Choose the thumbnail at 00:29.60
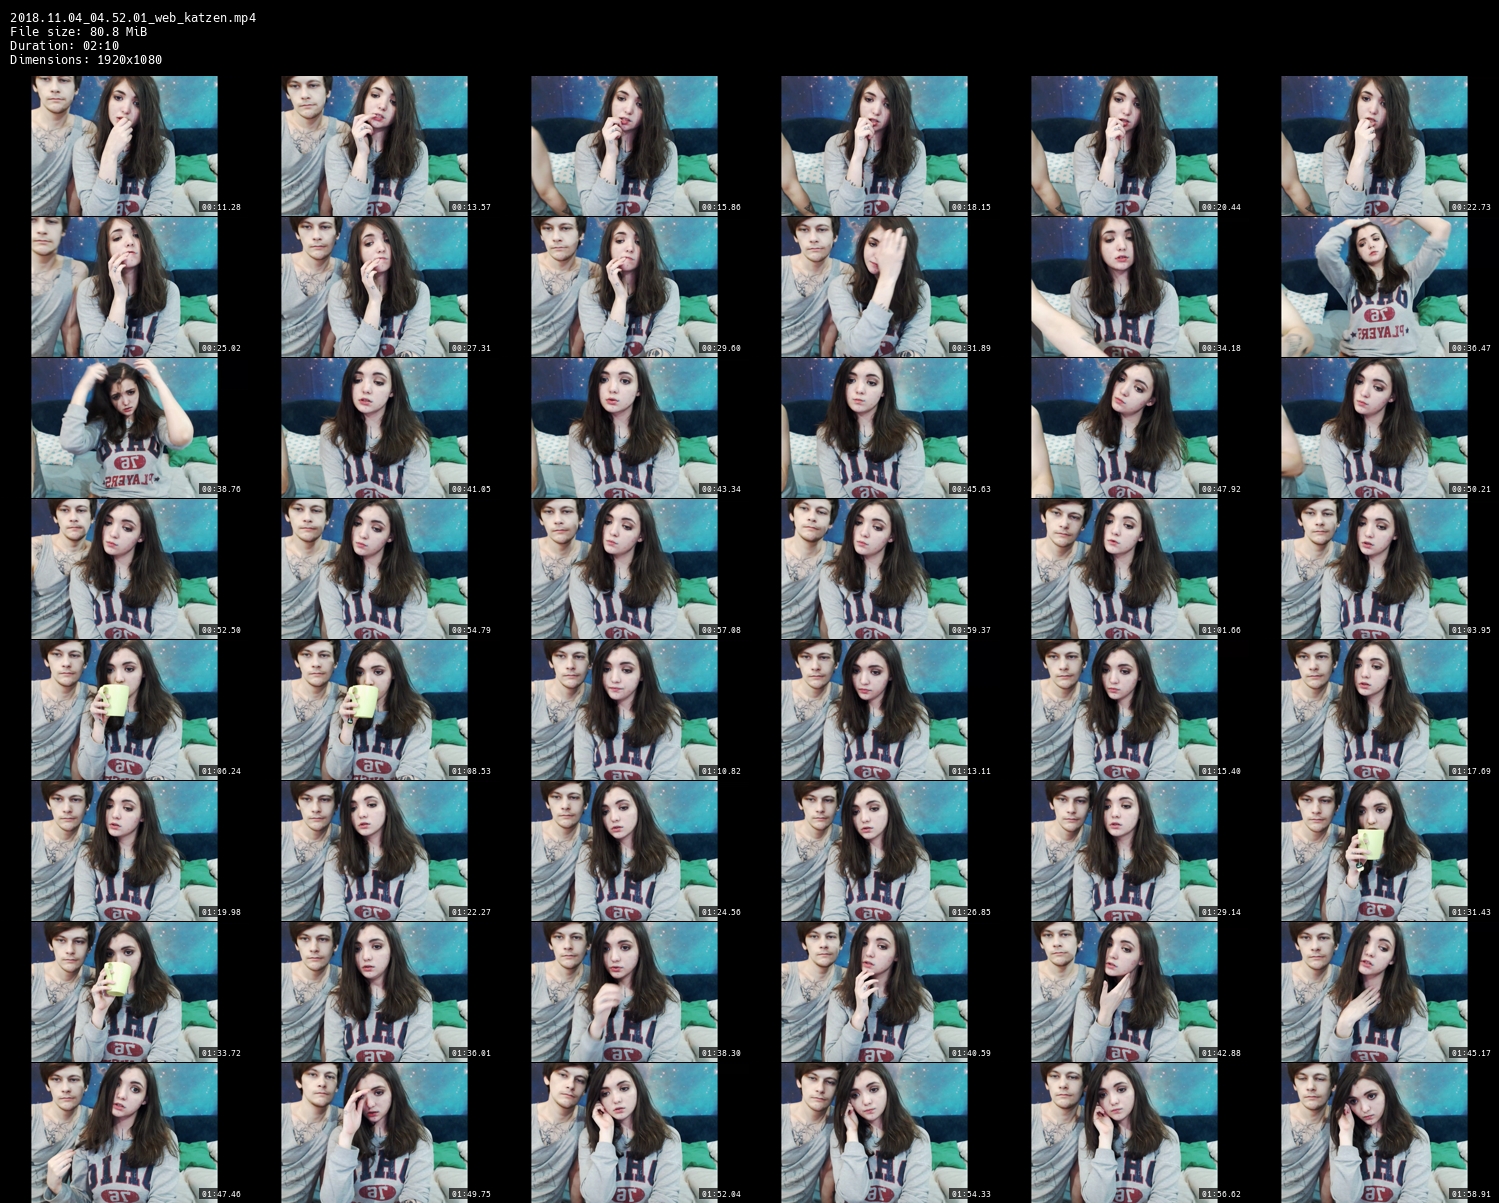 (x=624, y=287)
